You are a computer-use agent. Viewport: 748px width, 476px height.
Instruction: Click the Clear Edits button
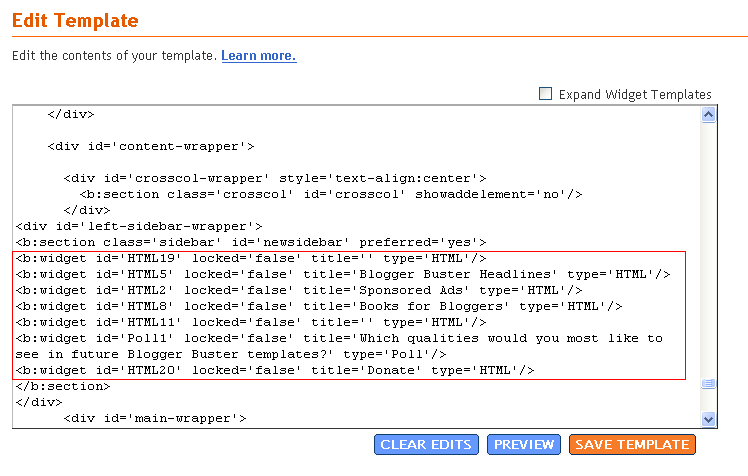[426, 445]
